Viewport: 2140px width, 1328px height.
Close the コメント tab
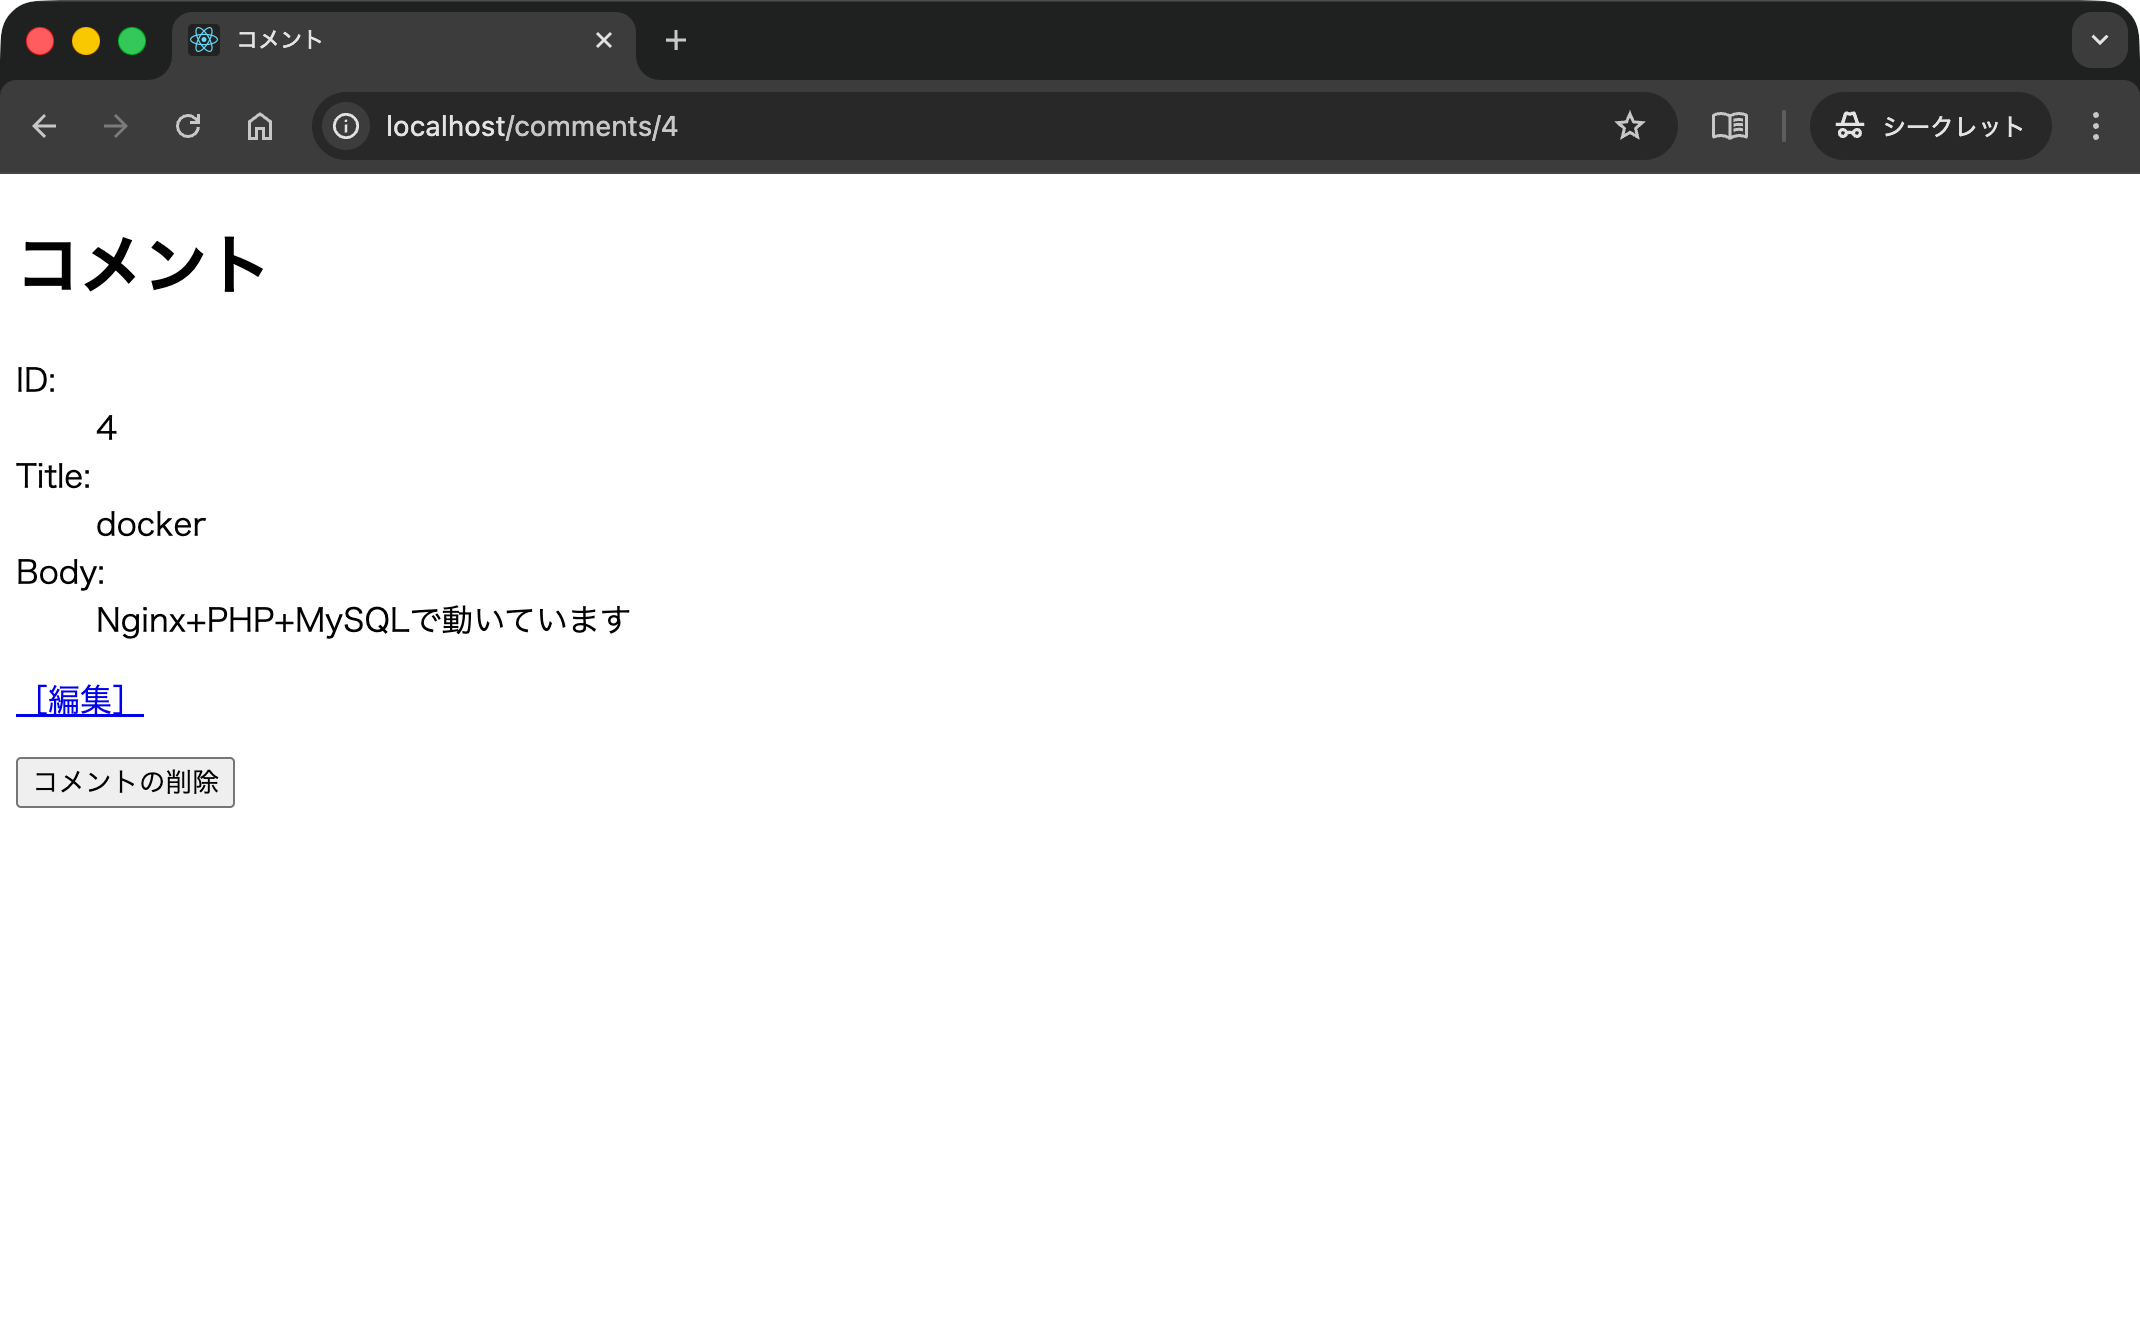point(603,40)
